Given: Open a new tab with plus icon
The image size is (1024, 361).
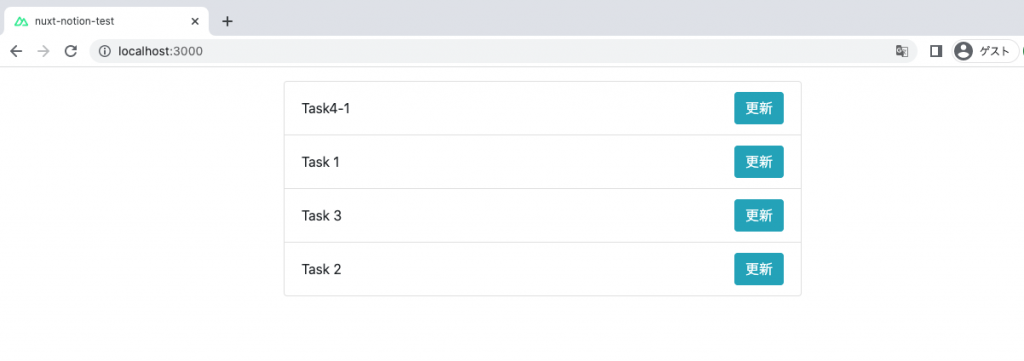Looking at the screenshot, I should coord(227,21).
